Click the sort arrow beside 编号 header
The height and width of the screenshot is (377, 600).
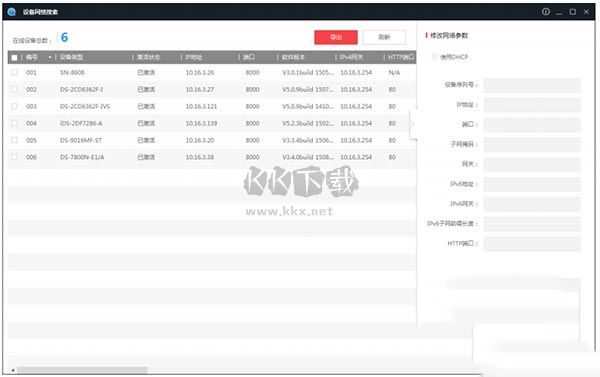(50, 57)
